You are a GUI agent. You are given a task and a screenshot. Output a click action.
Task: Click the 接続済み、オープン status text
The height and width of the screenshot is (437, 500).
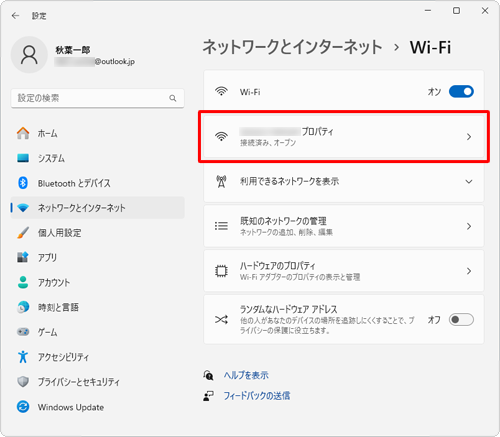click(x=268, y=143)
